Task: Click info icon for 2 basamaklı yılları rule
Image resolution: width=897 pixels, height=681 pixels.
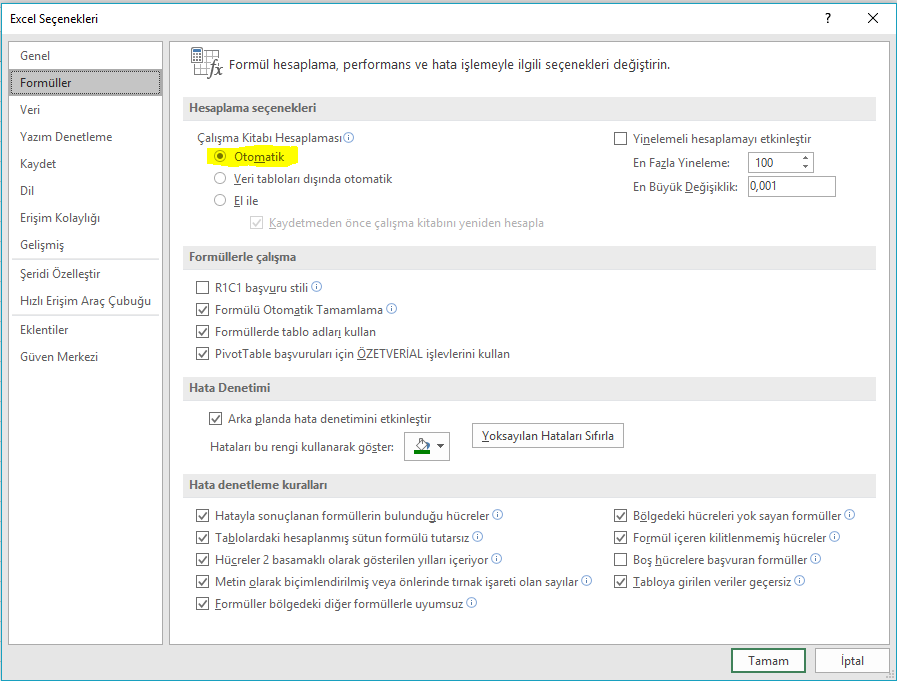Action: (x=497, y=559)
